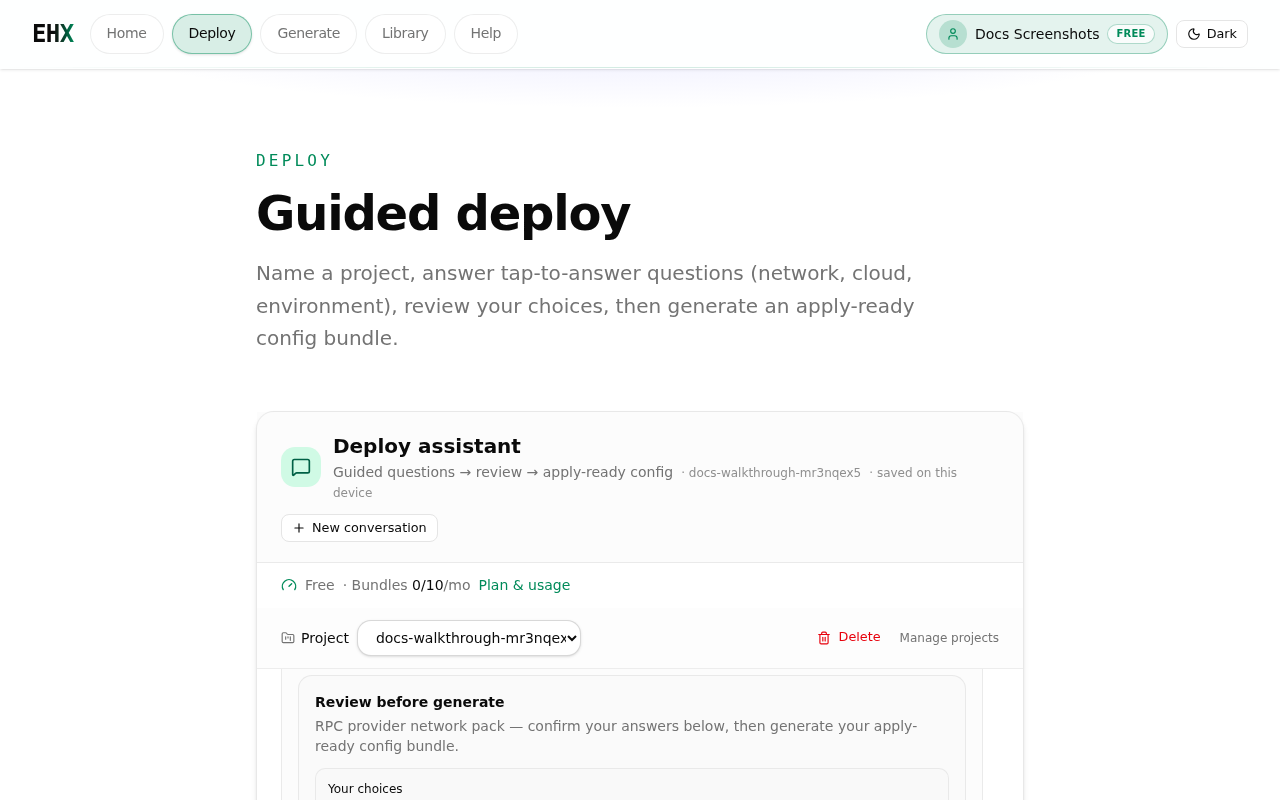Open the Help tab
This screenshot has height=800, width=1280.
(486, 34)
